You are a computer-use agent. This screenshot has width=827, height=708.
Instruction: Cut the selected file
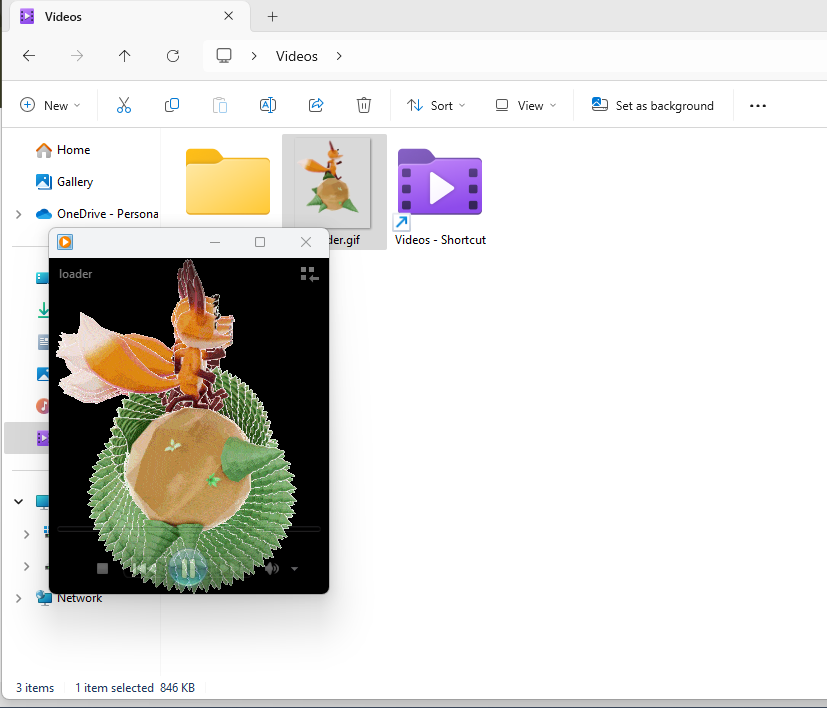pos(123,104)
